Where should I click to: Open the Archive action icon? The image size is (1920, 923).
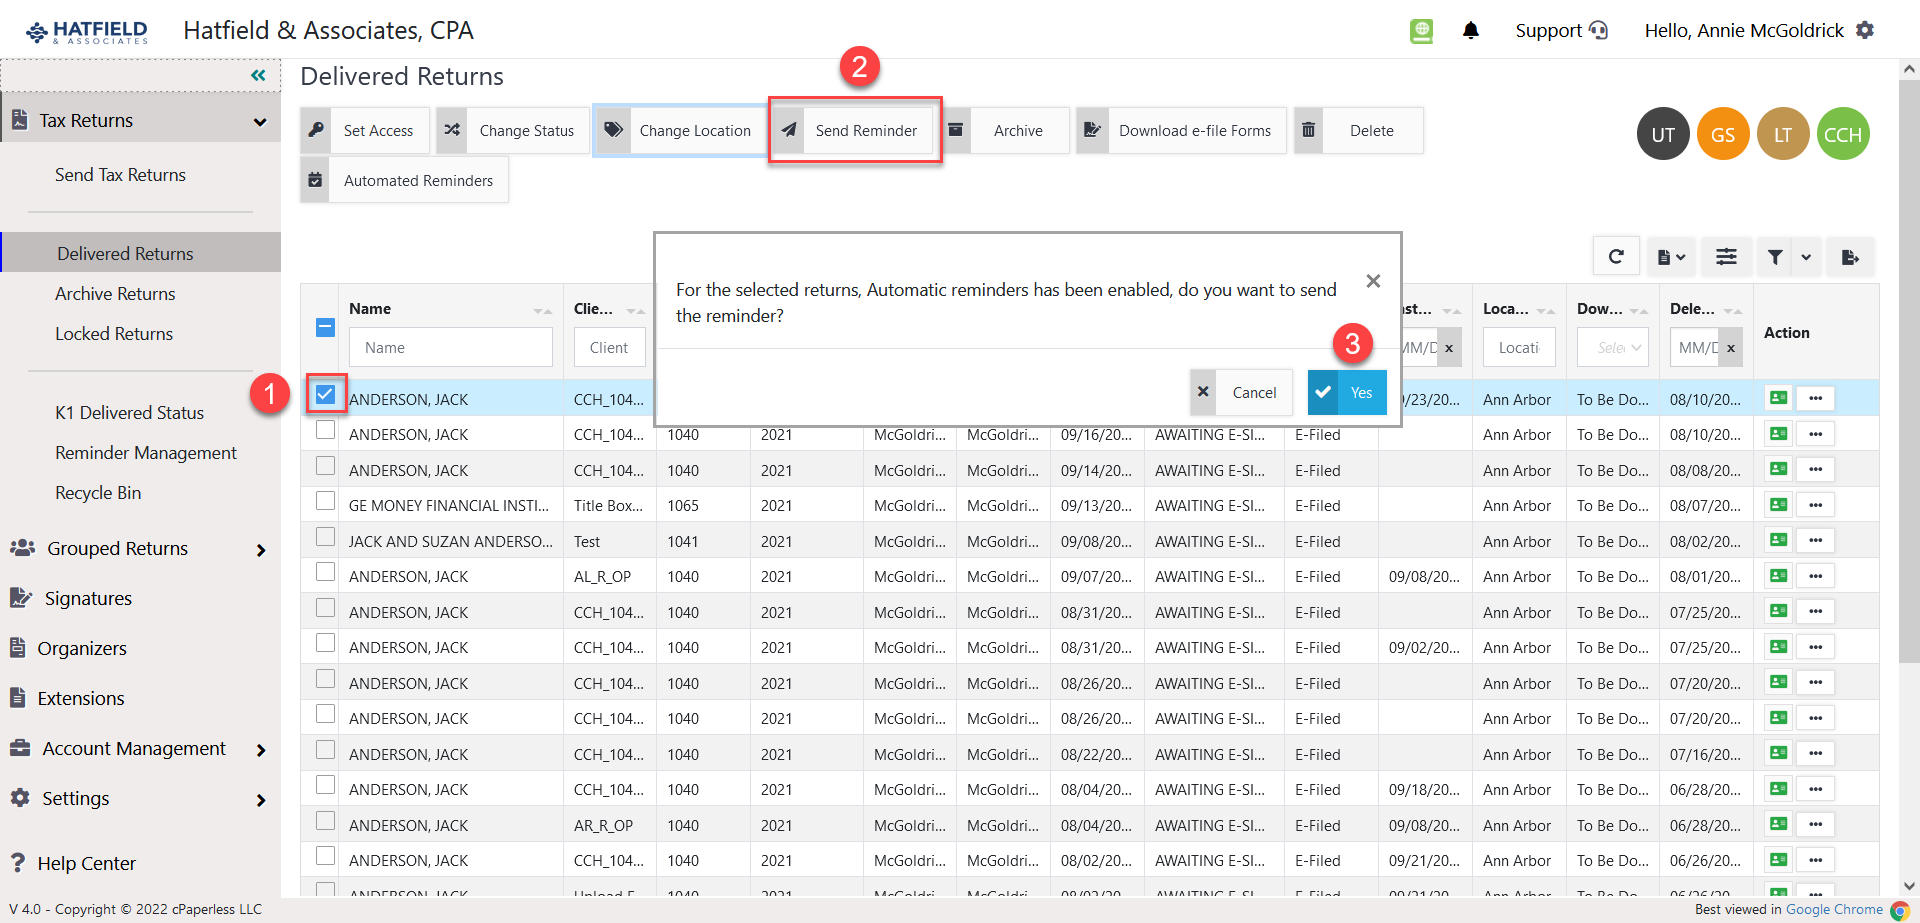[x=956, y=130]
